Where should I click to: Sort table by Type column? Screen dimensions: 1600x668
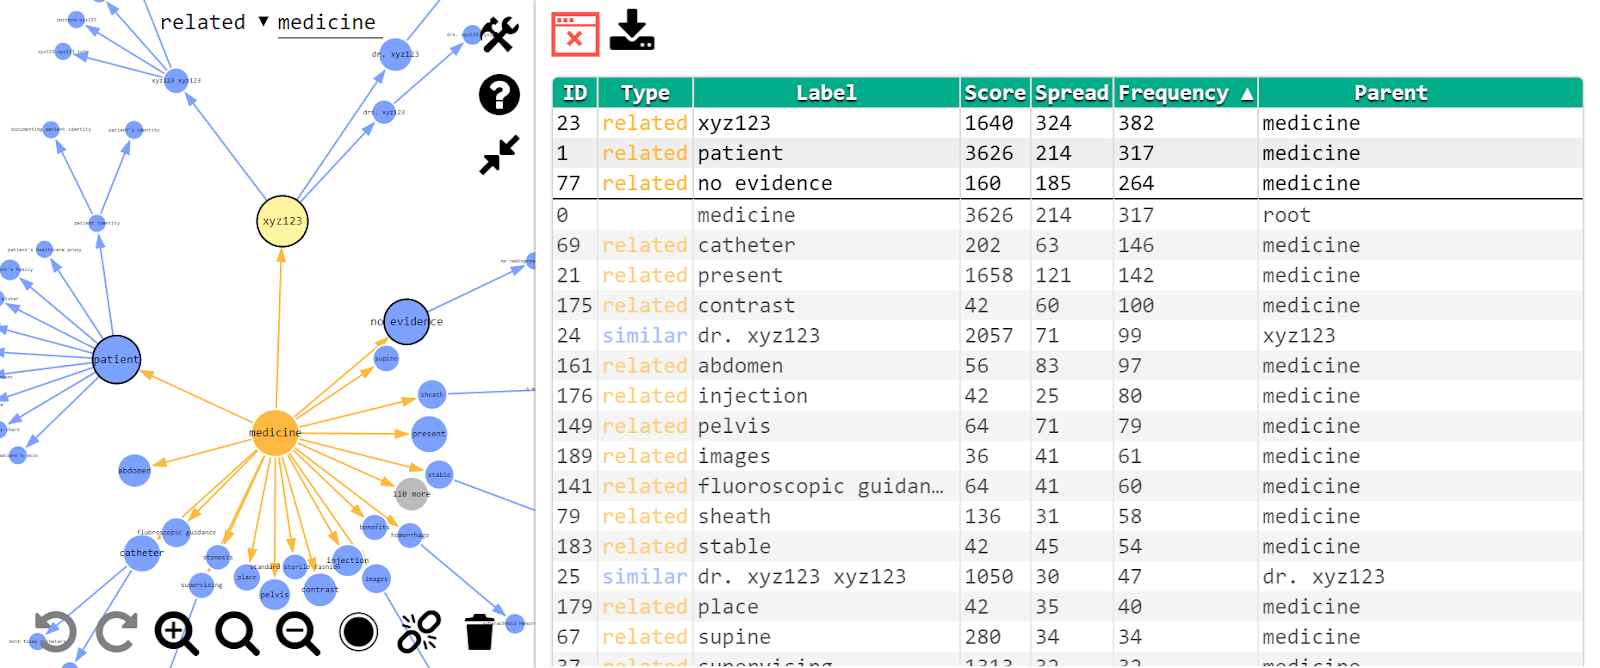tap(645, 93)
